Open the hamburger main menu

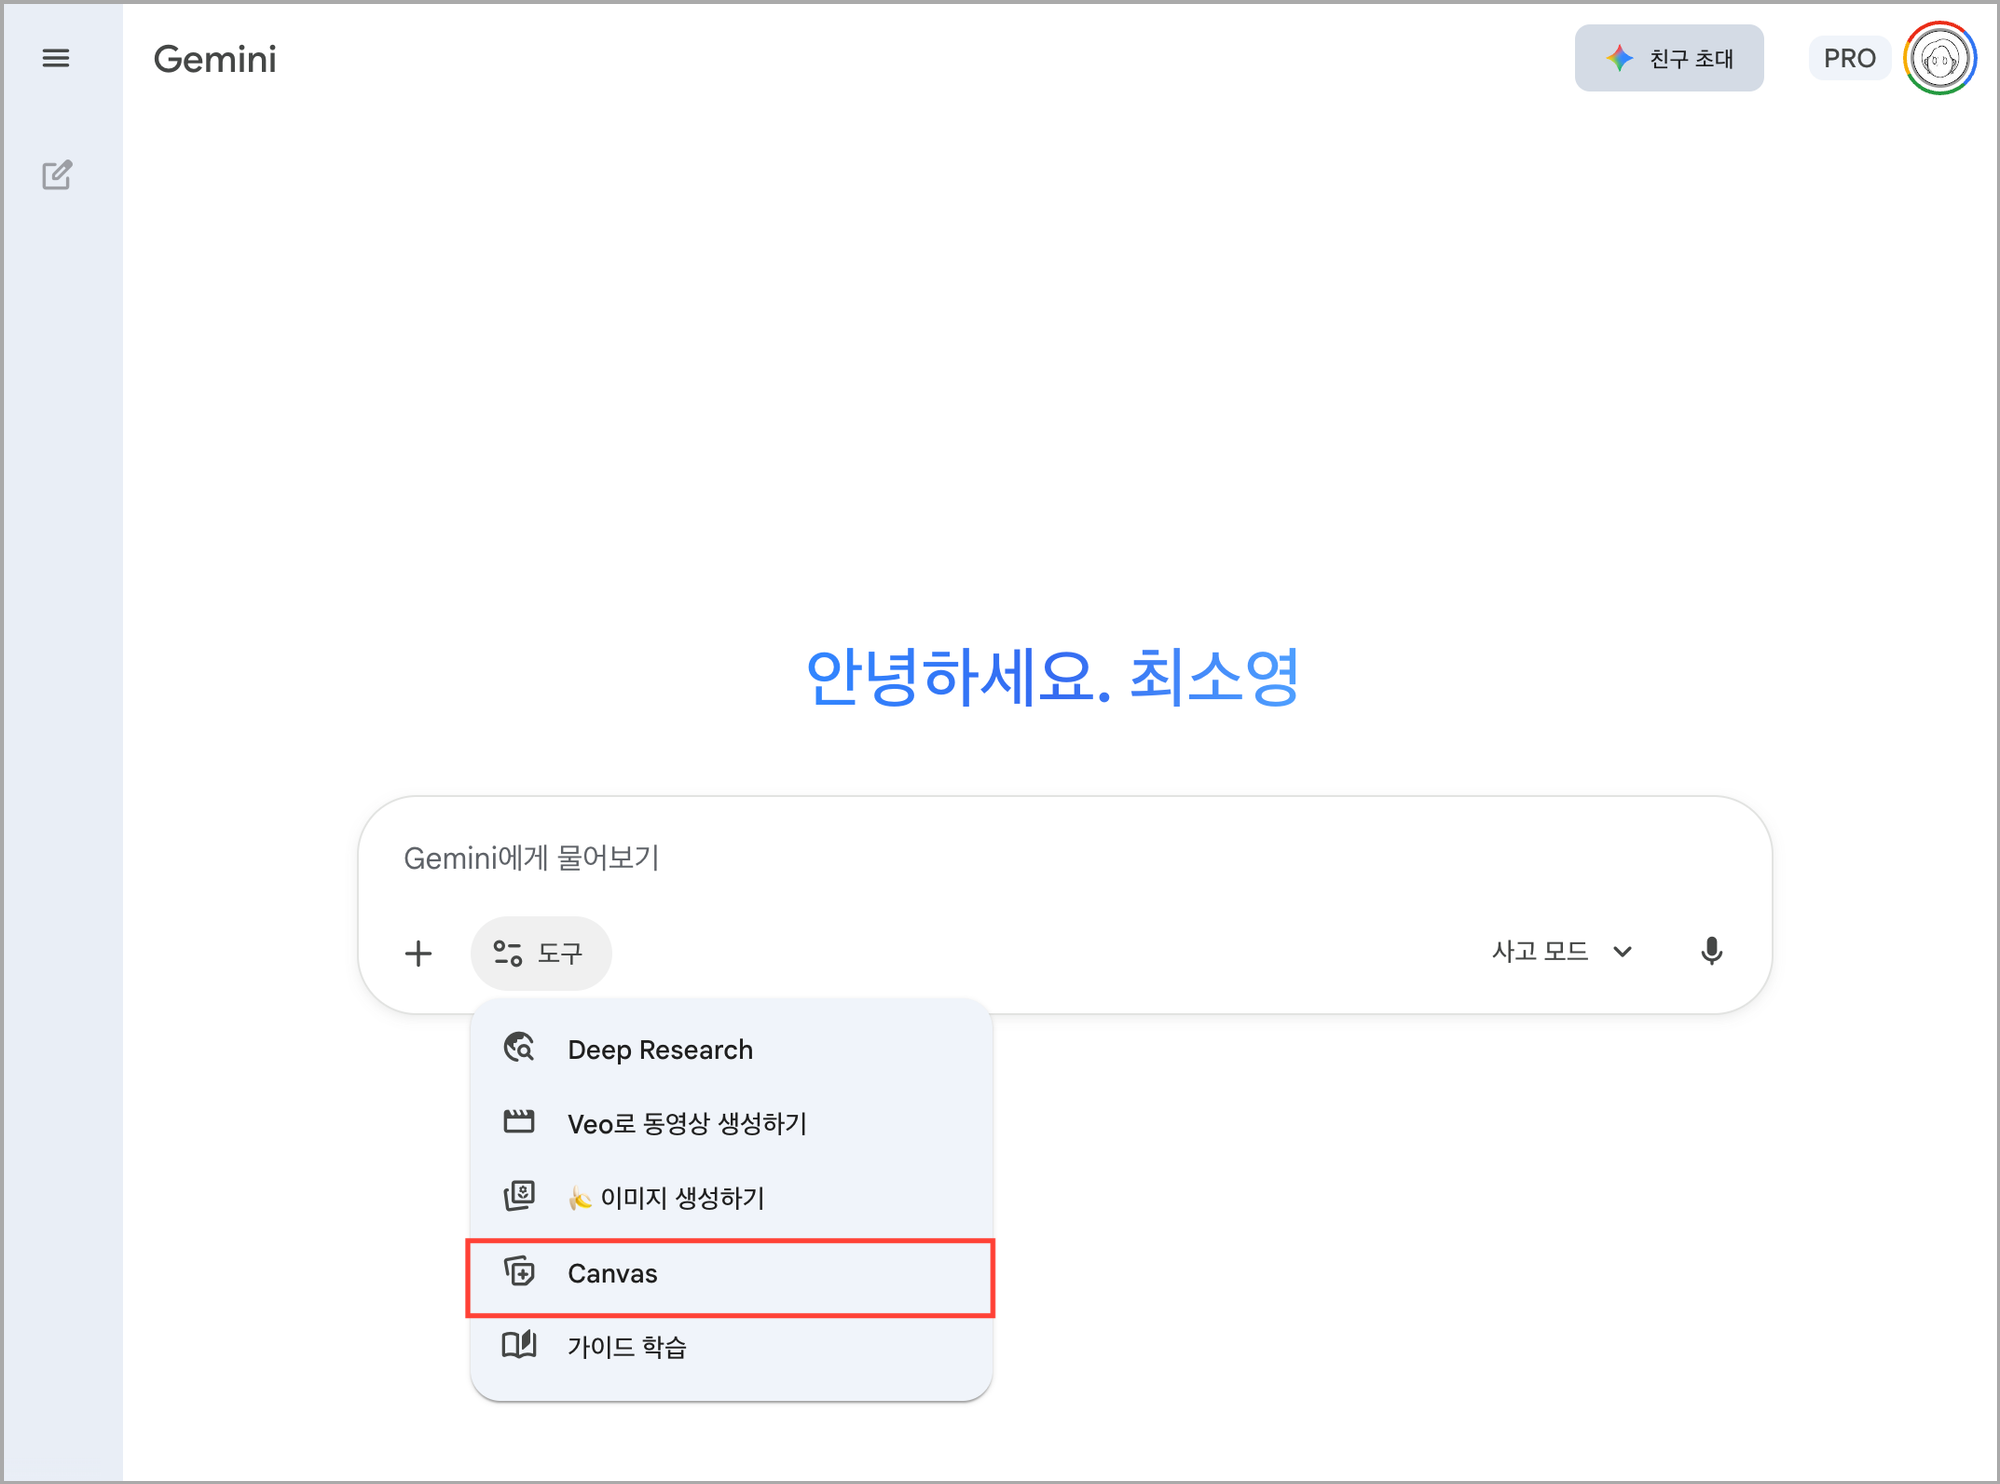(56, 58)
